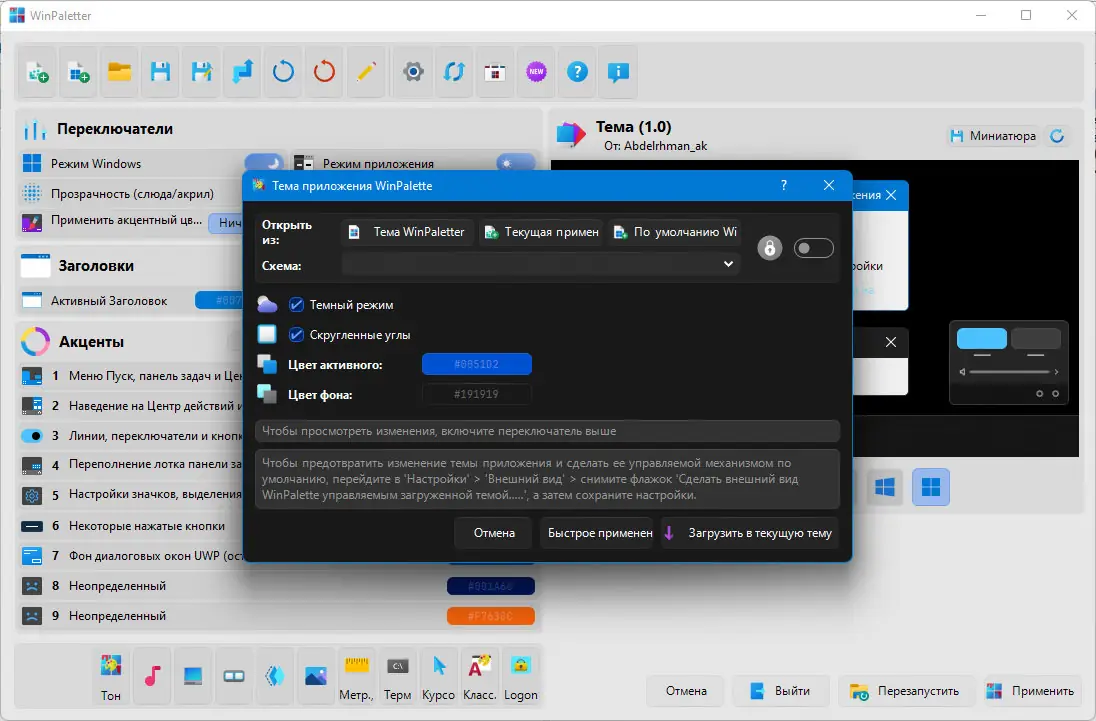Screen dimensions: 1096x721
Task: Enable the live preview toggle switch in dialog
Action: [x=814, y=248]
